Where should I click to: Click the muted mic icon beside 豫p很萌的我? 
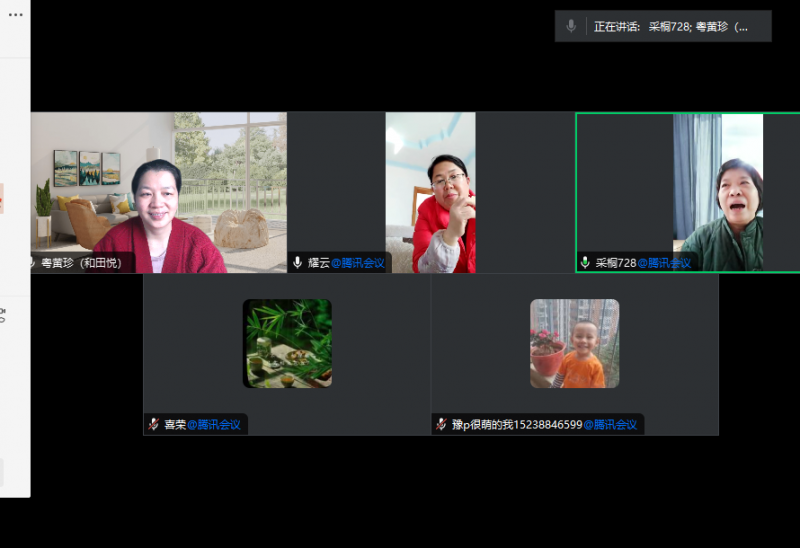point(441,425)
